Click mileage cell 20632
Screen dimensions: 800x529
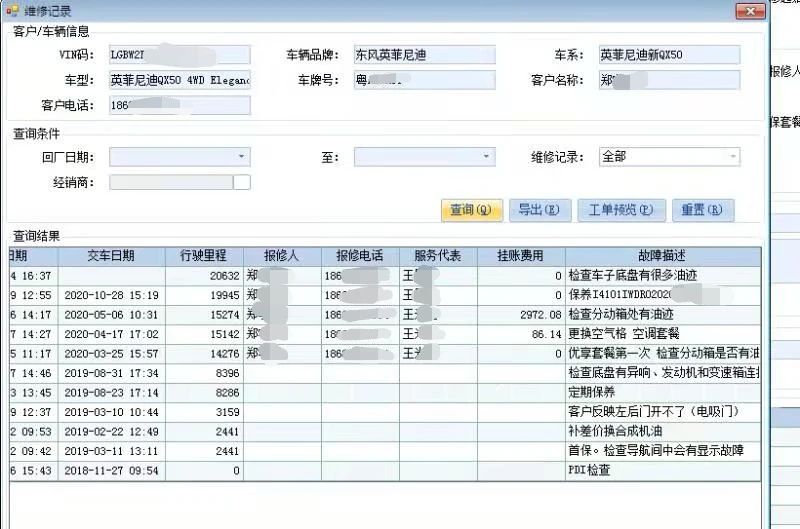204,276
